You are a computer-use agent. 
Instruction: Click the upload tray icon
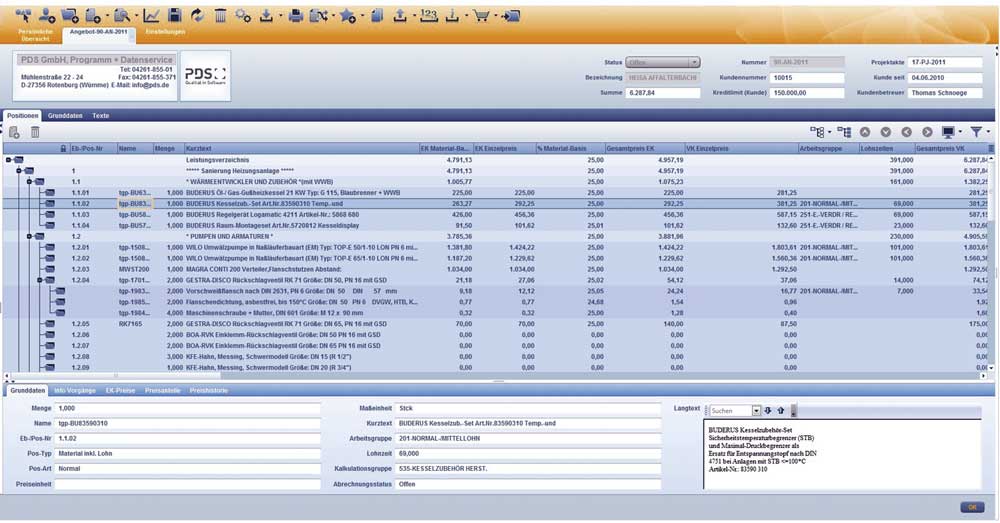[x=400, y=15]
